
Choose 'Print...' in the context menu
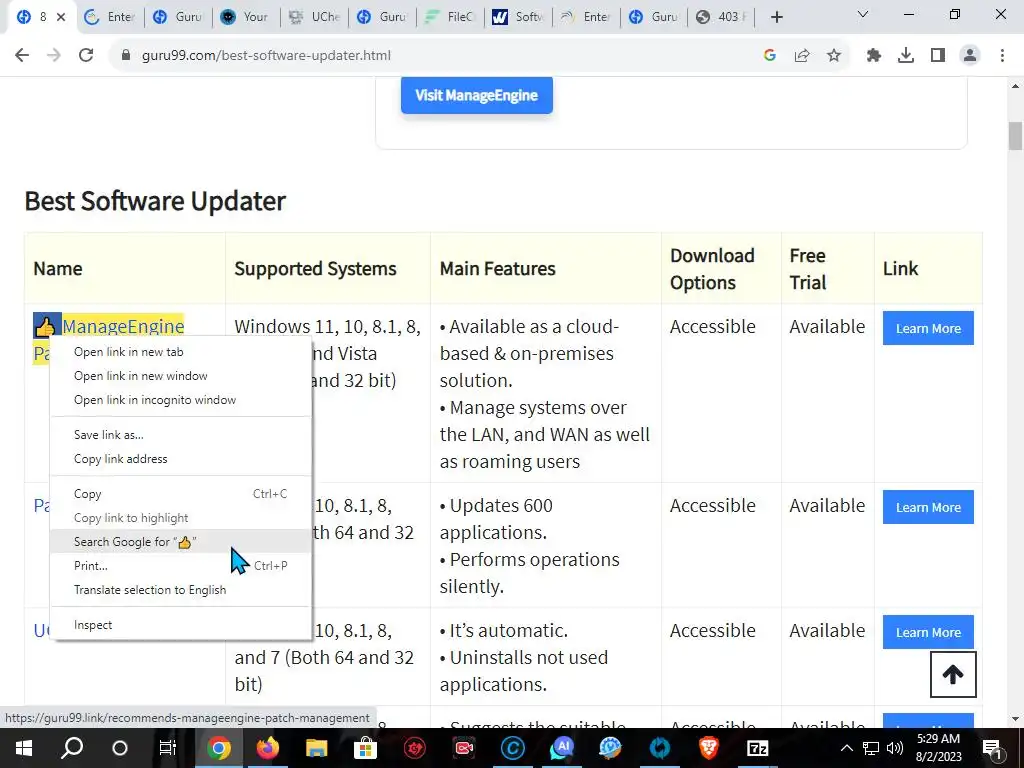coord(181,566)
